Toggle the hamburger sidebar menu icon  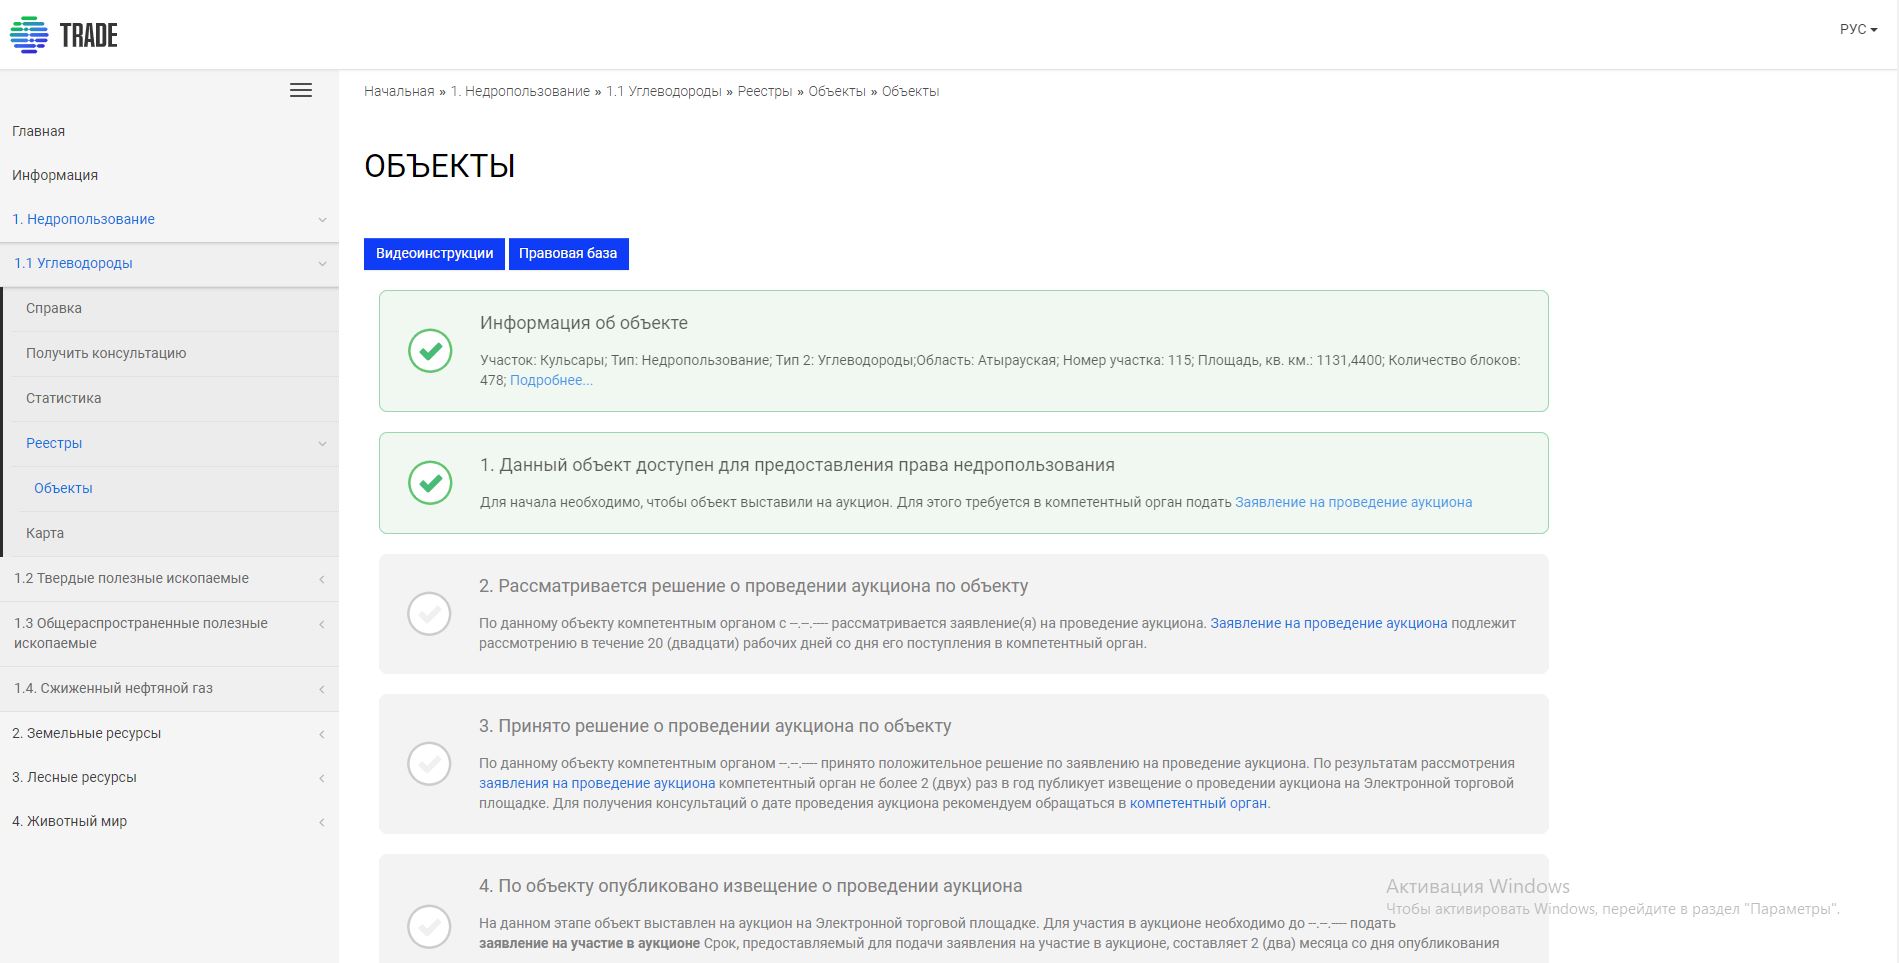(x=301, y=91)
